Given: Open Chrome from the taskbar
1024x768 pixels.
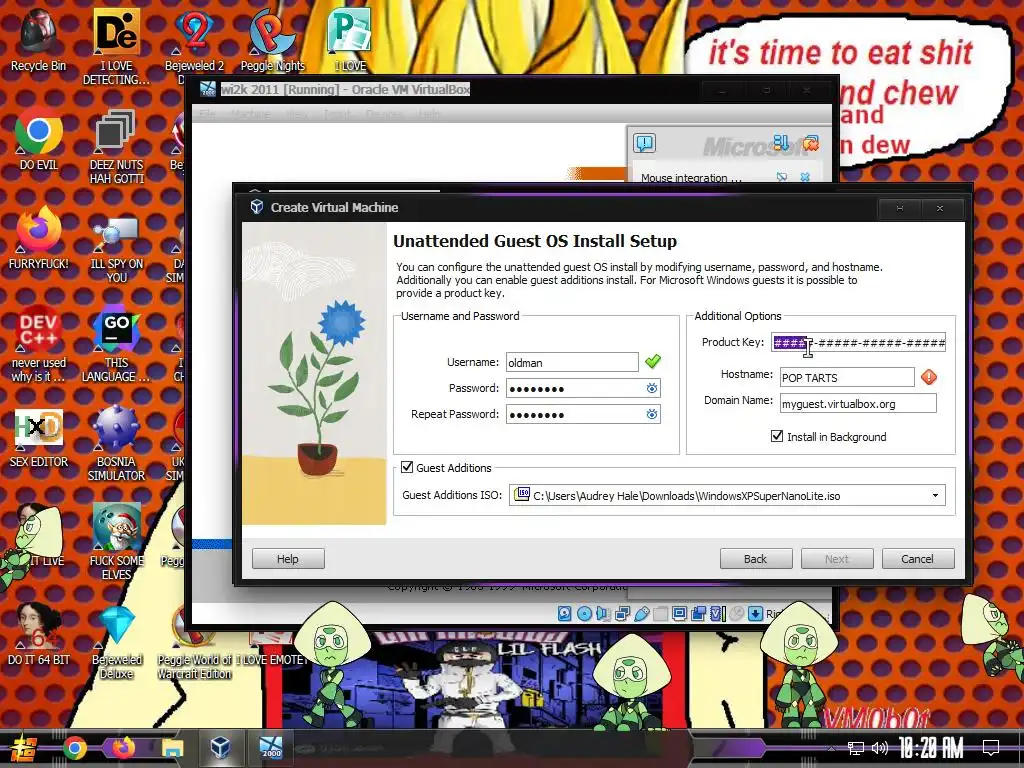Looking at the screenshot, I should coord(74,748).
